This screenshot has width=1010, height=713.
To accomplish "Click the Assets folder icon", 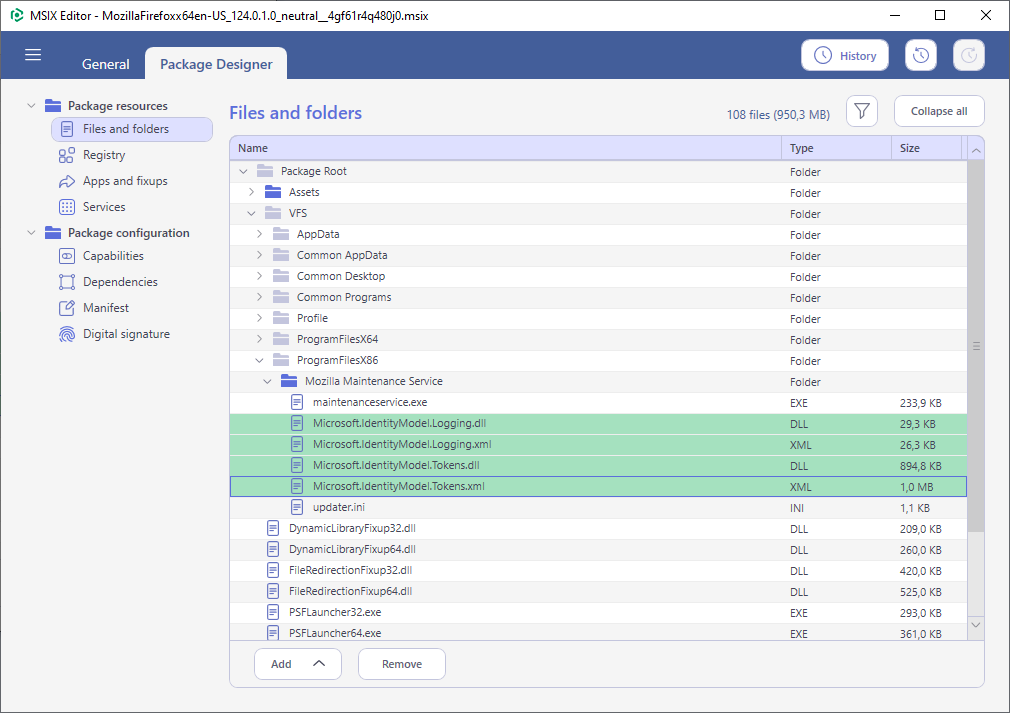I will 273,192.
